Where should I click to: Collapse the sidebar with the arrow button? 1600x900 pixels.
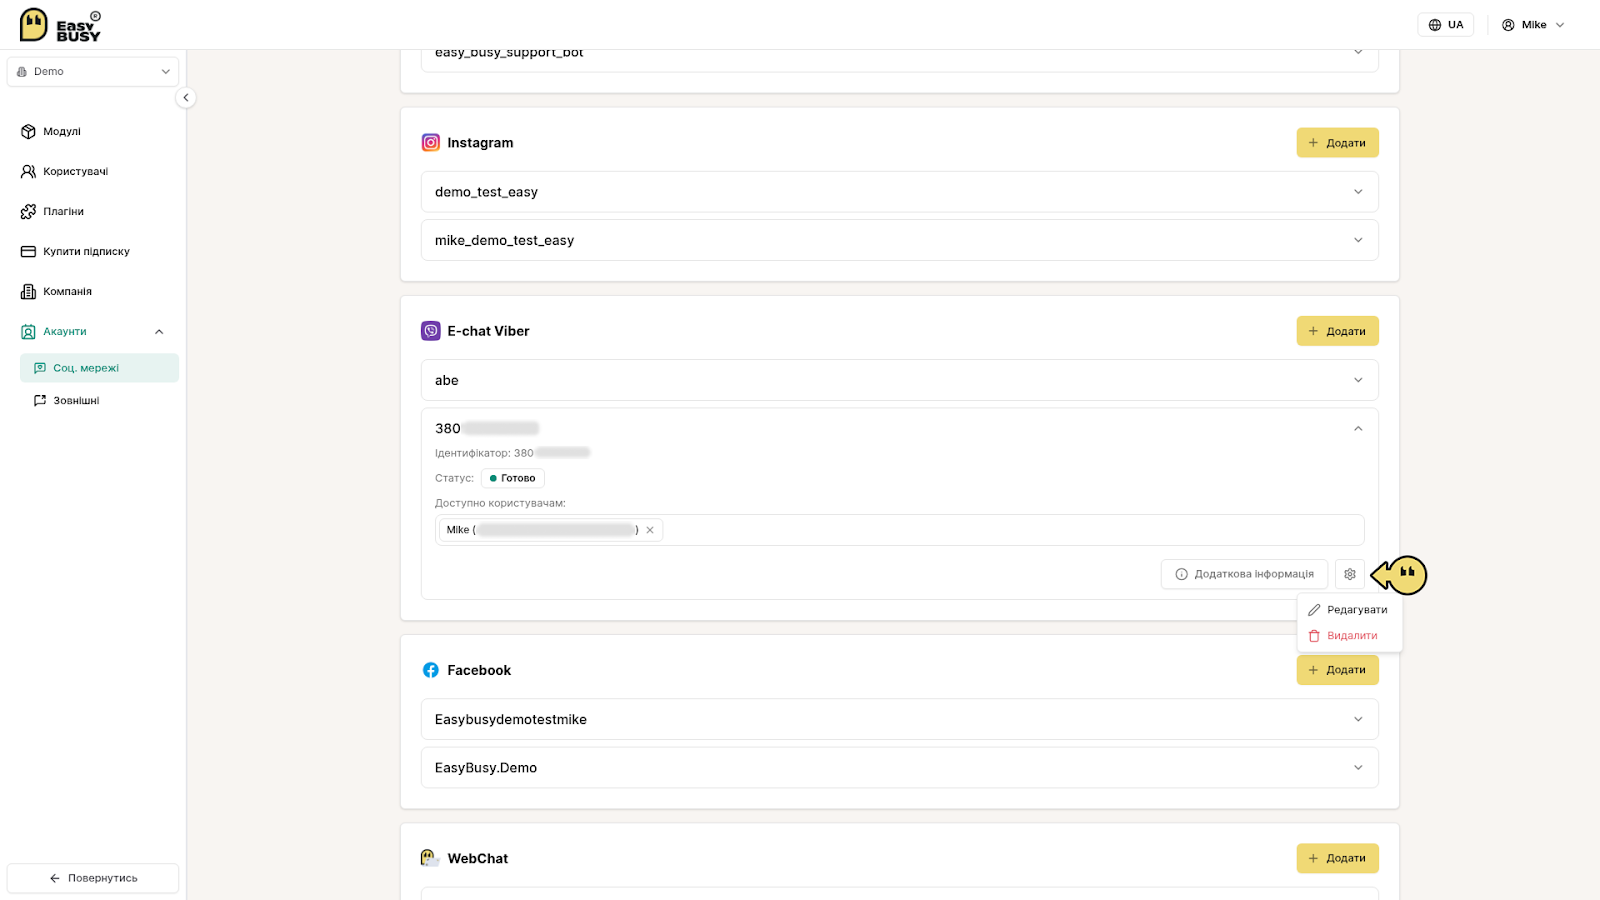coord(185,98)
